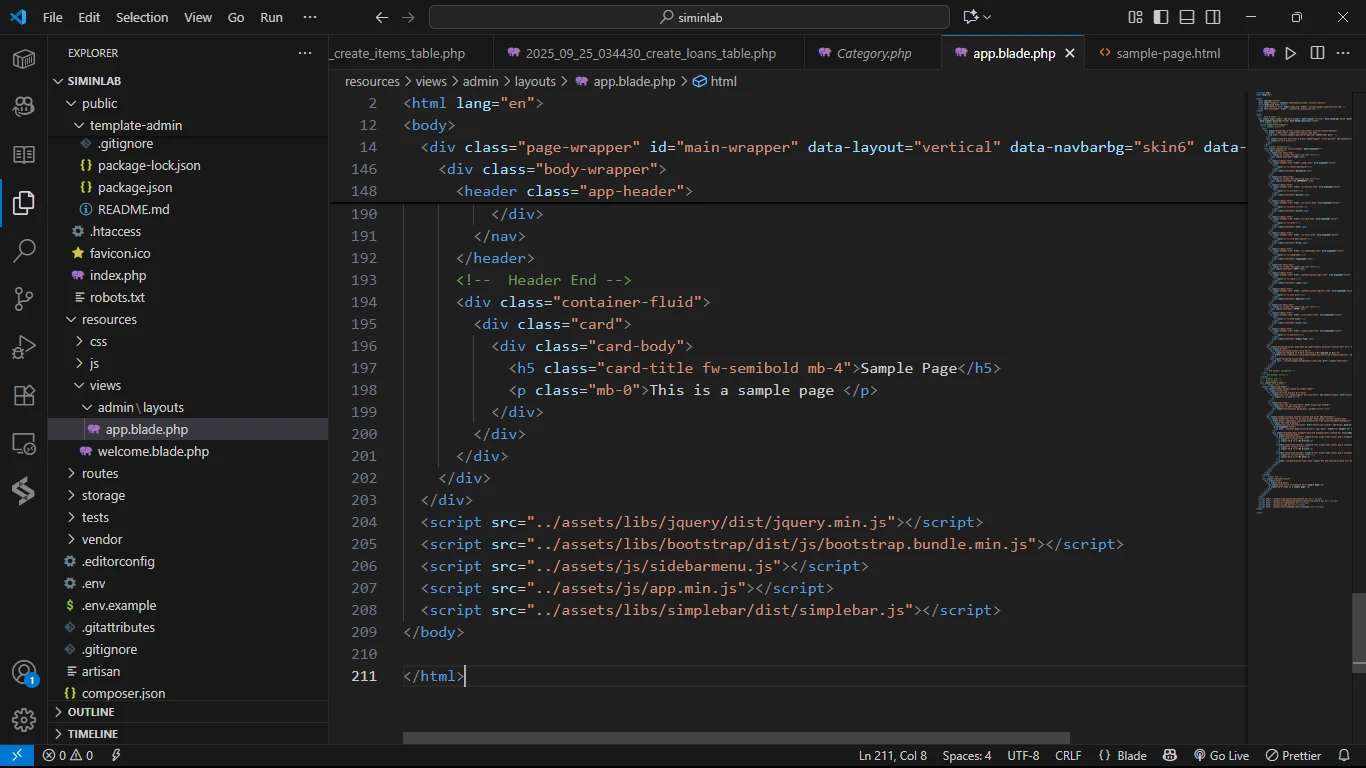Switch to the Category.php tab
This screenshot has height=768, width=1366.
(873, 53)
